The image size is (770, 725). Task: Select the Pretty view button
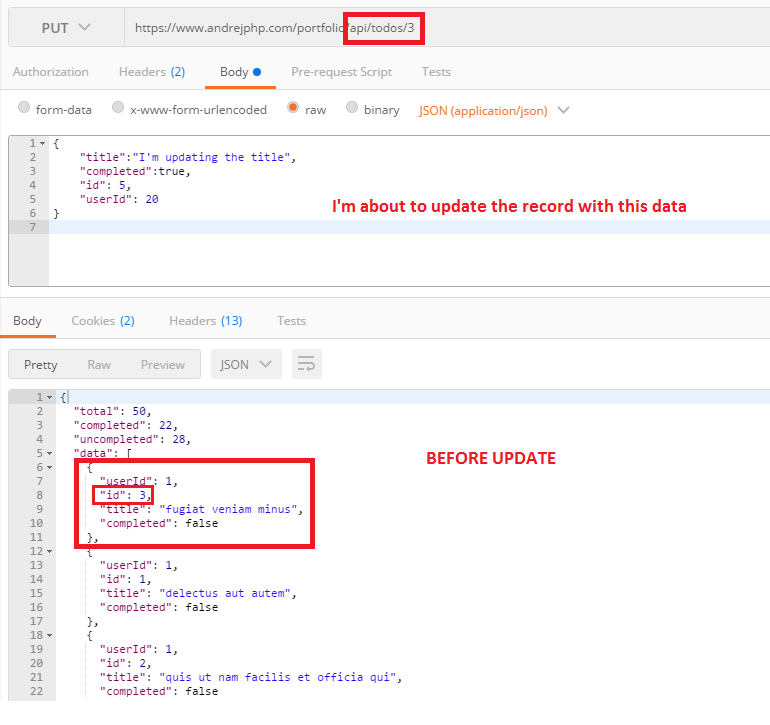[41, 364]
